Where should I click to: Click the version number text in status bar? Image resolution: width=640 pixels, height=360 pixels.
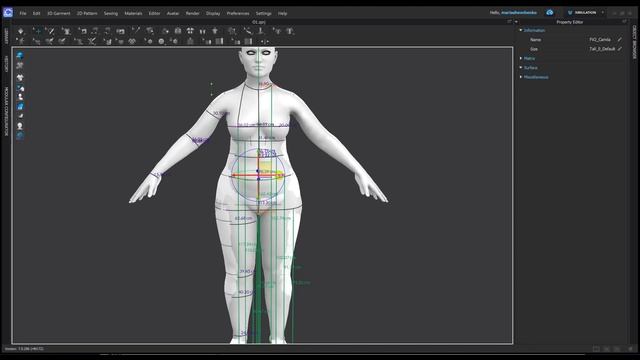pos(24,349)
